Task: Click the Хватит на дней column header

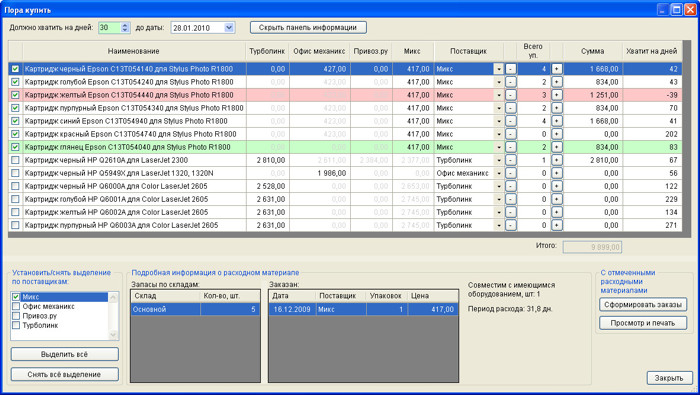Action: (651, 51)
